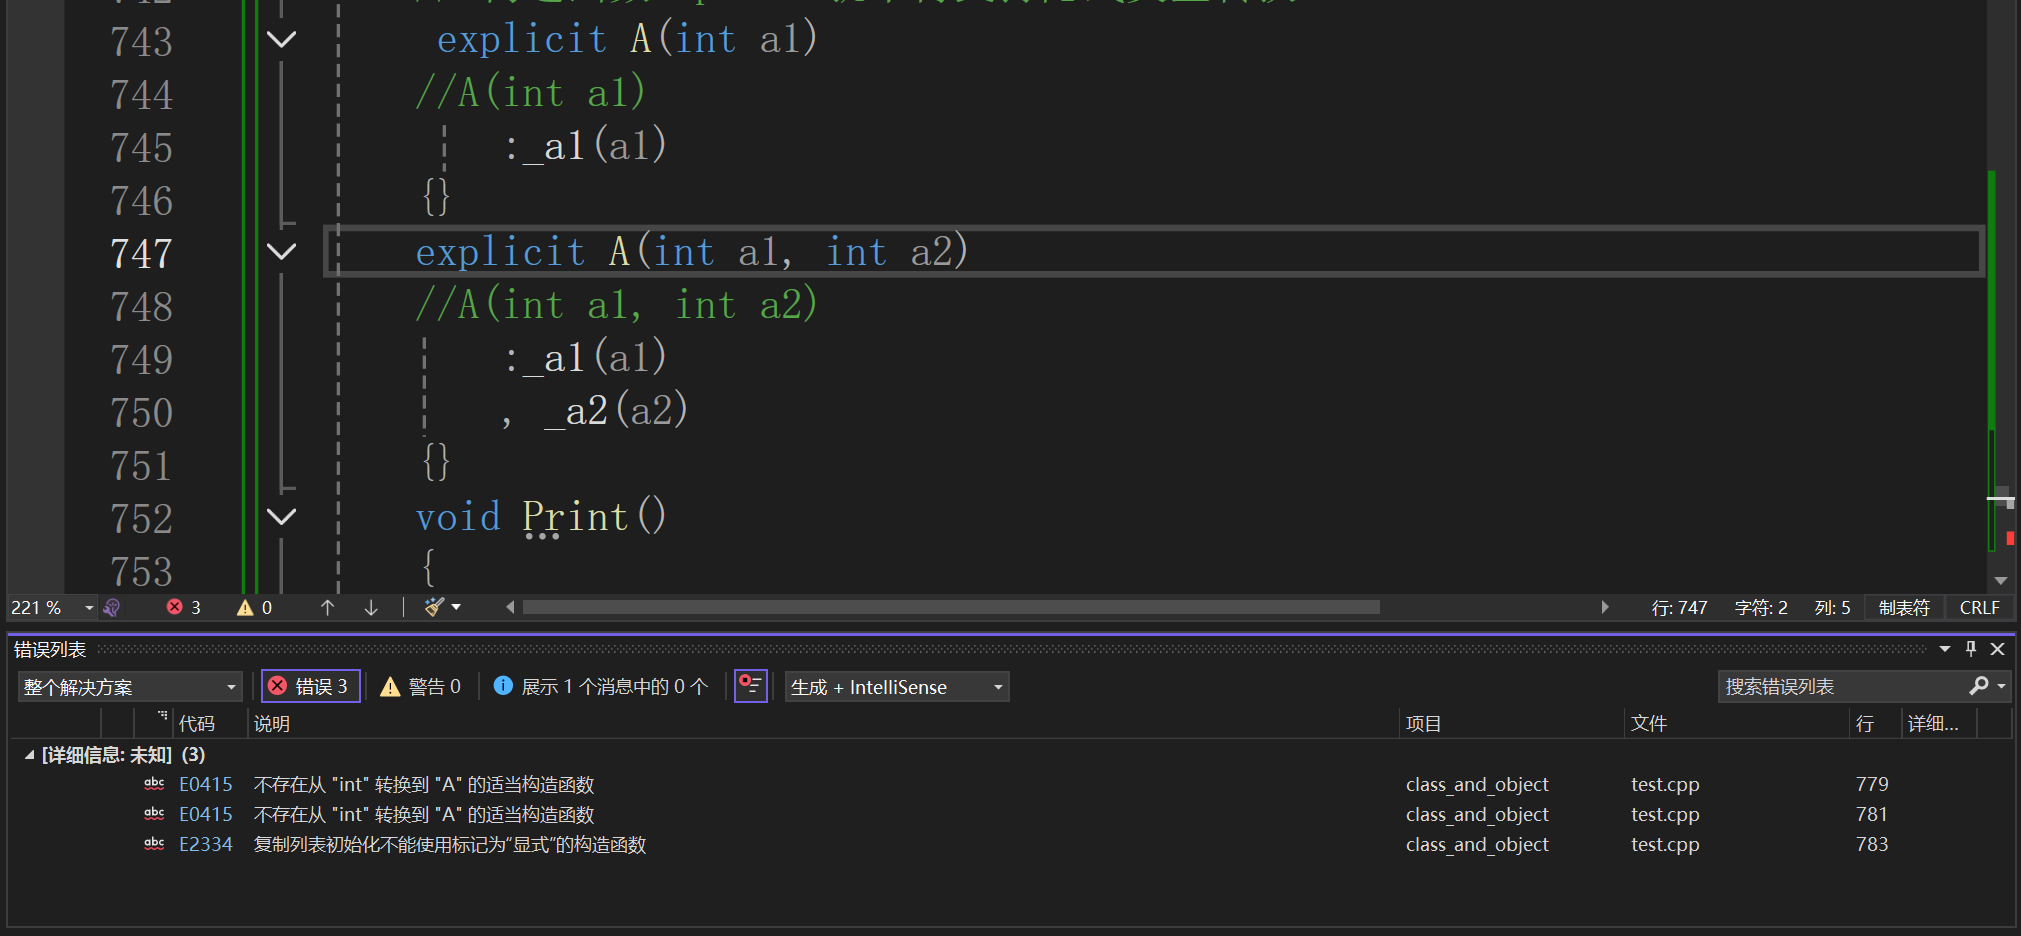Toggle the build-only errors filter icon

[x=750, y=686]
